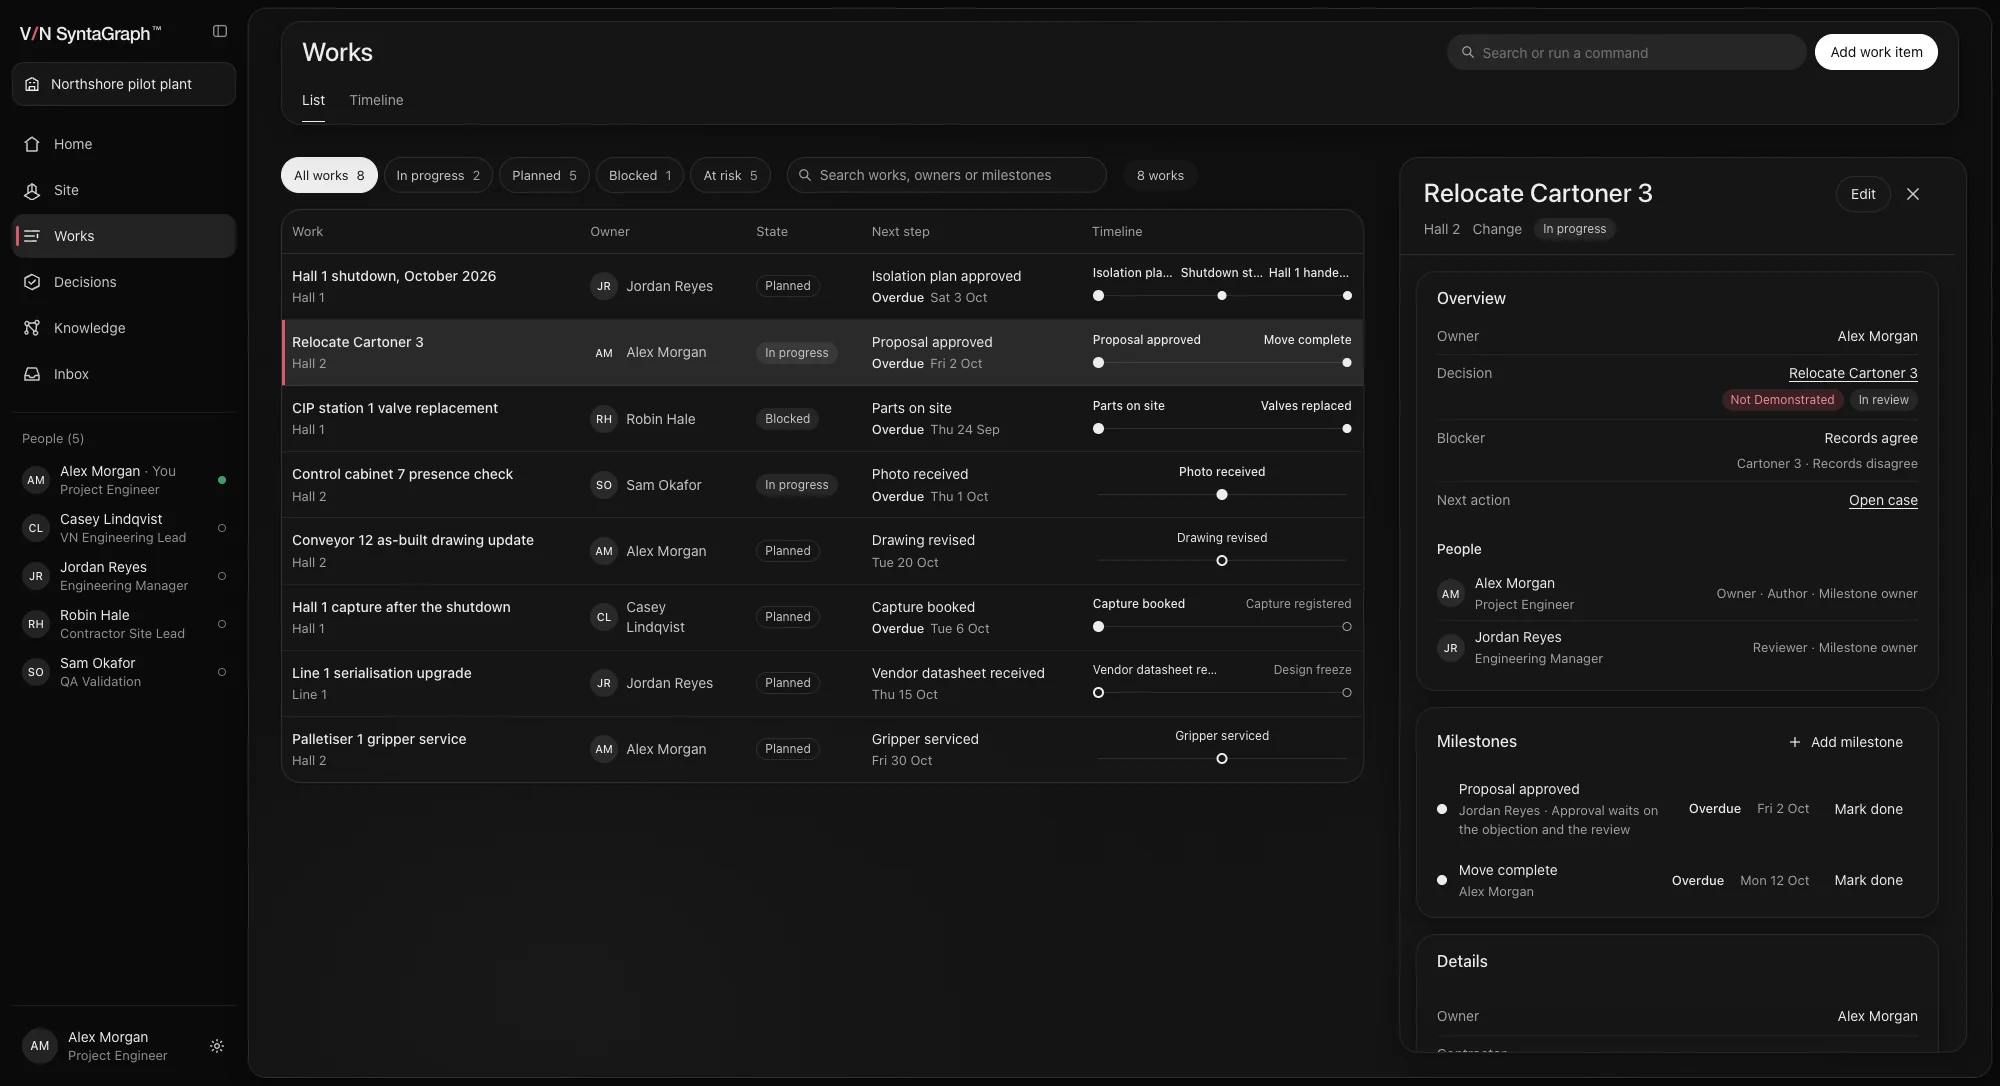Mark Proposal approved milestone done
The width and height of the screenshot is (2000, 1086).
pyautogui.click(x=1868, y=809)
